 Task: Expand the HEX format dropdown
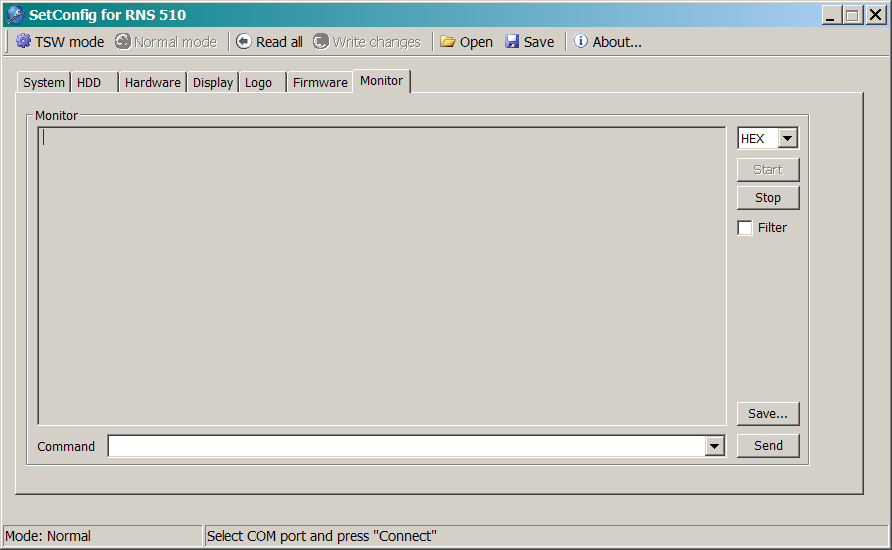787,138
